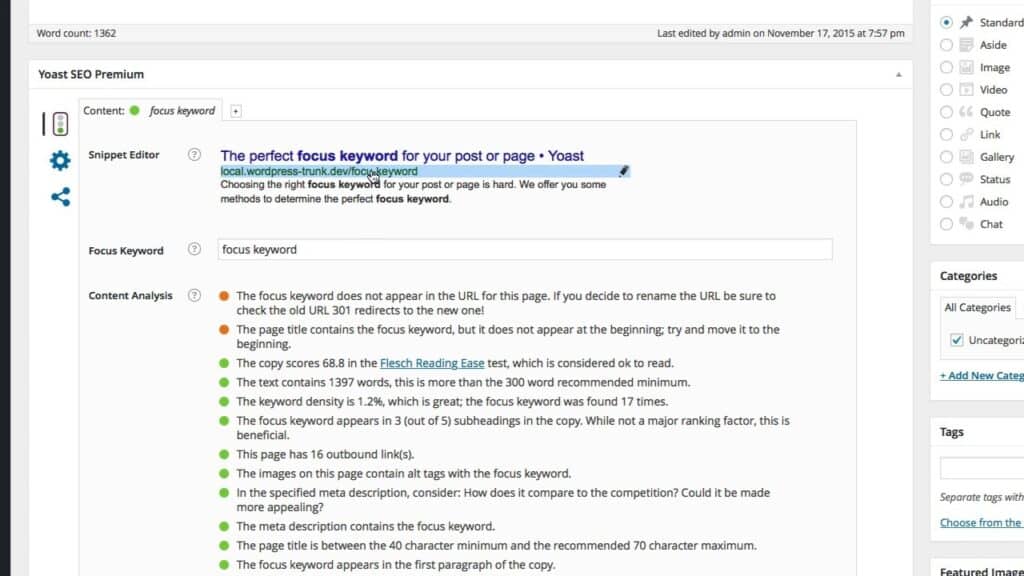
Task: Select the Aside post format
Action: (947, 45)
